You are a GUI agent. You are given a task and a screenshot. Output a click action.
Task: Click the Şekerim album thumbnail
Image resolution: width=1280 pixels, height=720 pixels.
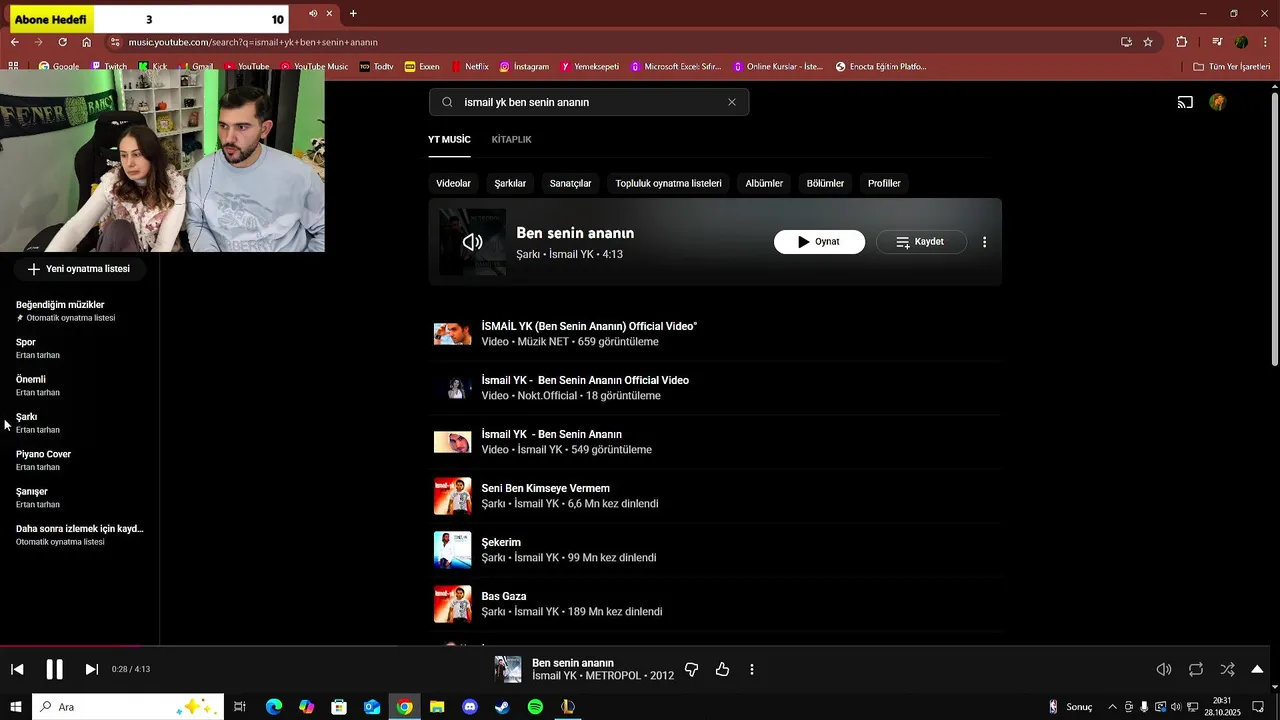point(452,550)
